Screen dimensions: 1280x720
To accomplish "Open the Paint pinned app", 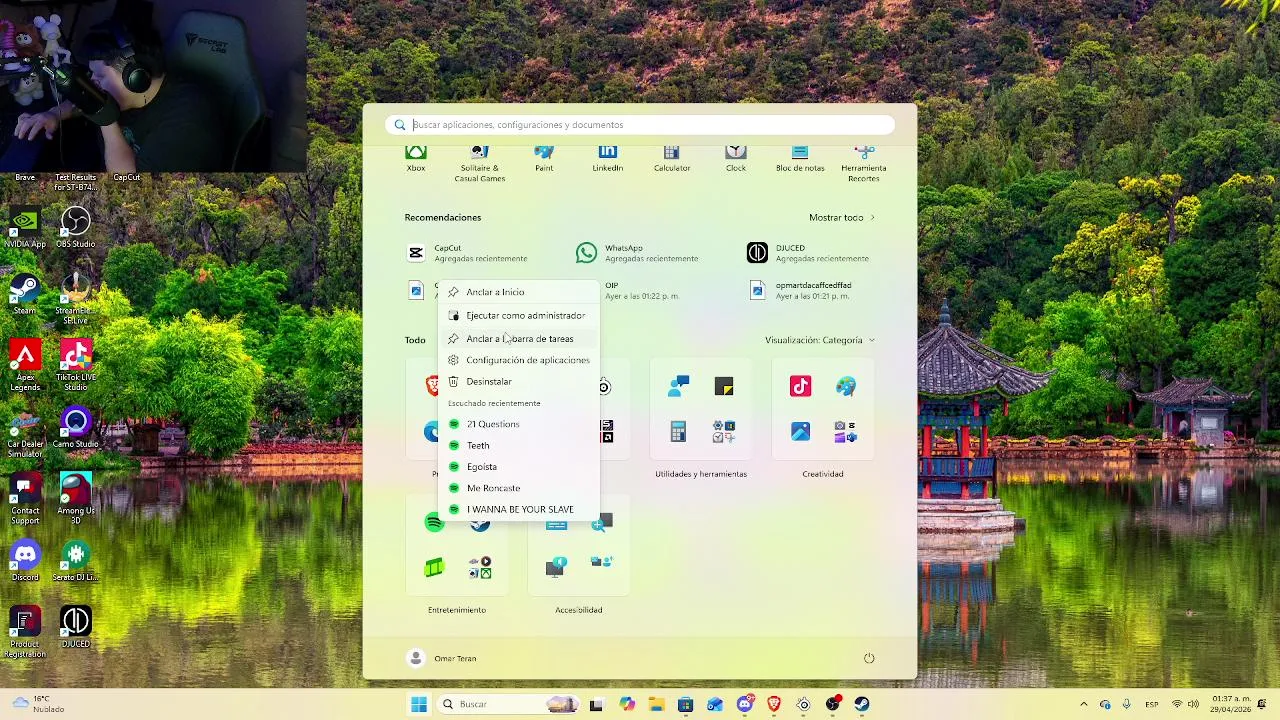I will (544, 159).
